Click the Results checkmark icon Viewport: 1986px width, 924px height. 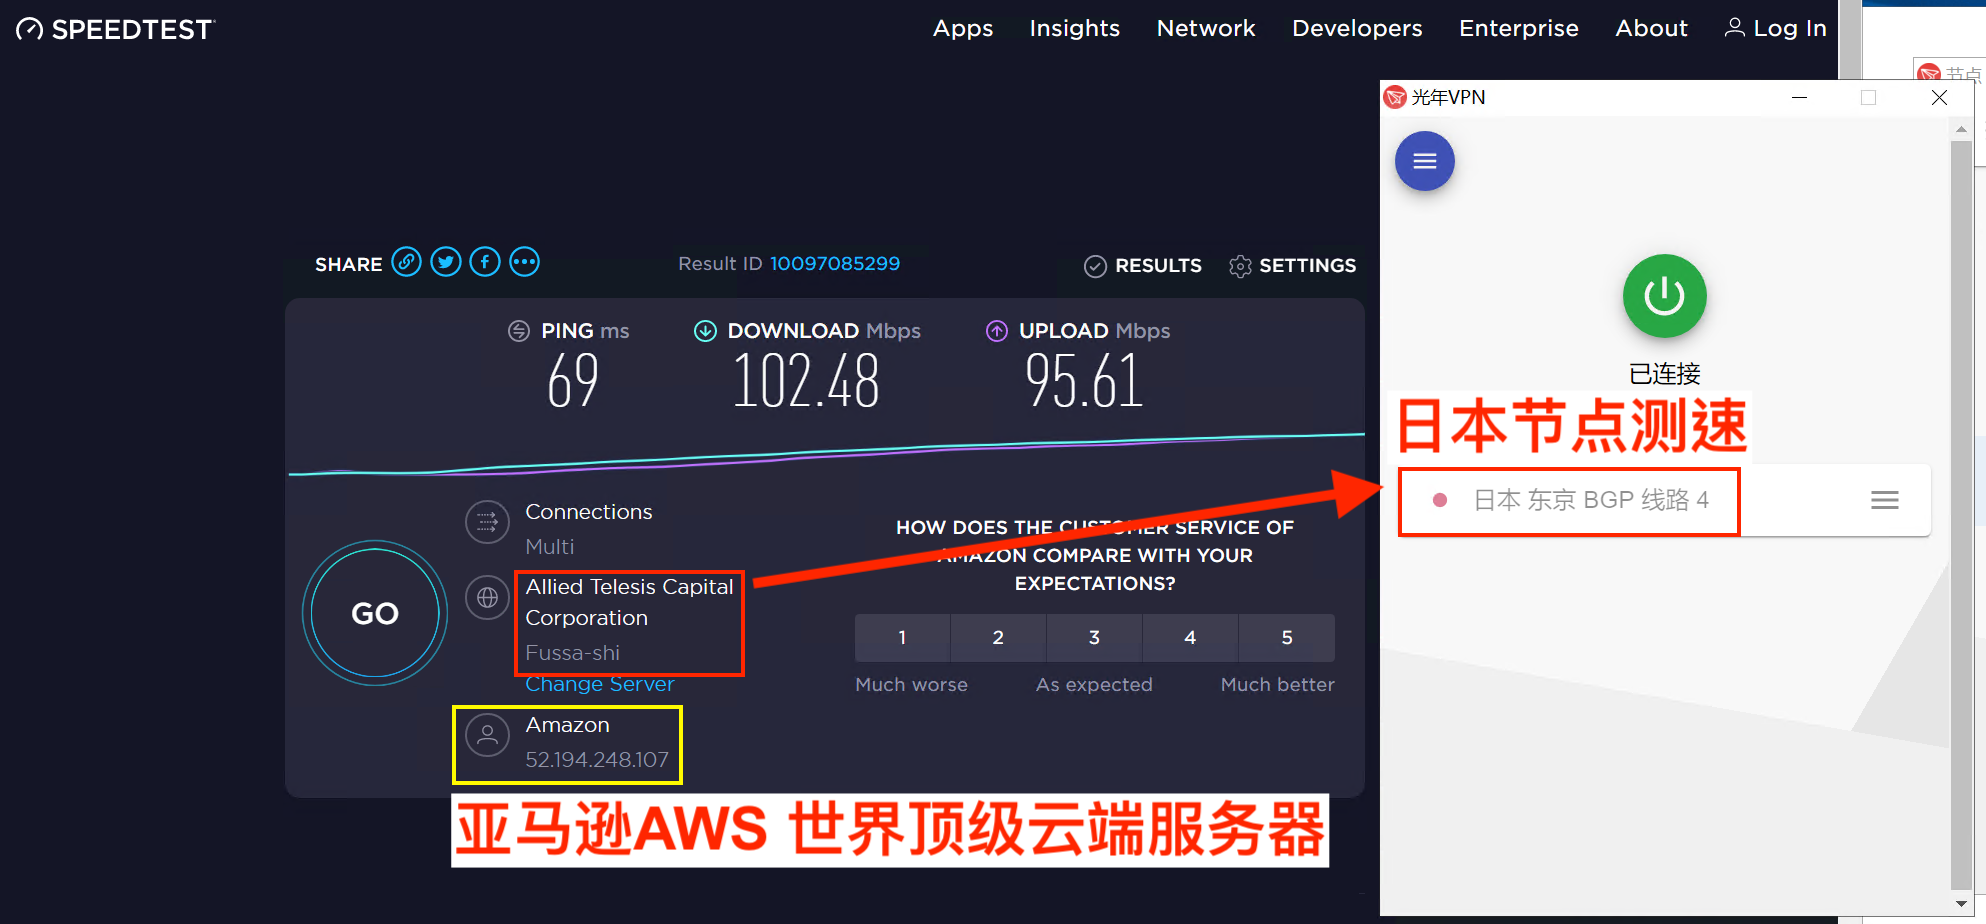tap(1095, 266)
